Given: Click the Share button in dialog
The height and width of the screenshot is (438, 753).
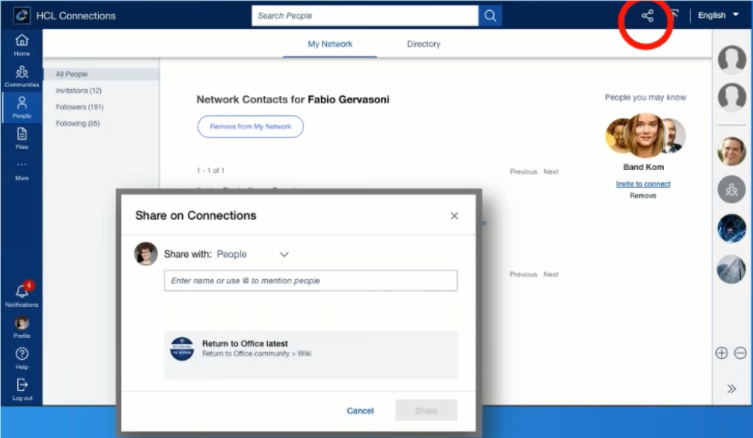Looking at the screenshot, I should pyautogui.click(x=426, y=411).
